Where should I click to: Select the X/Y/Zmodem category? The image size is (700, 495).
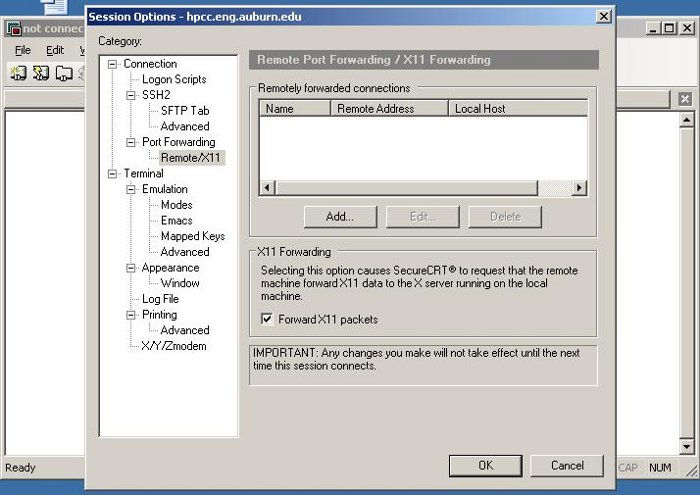[x=174, y=346]
